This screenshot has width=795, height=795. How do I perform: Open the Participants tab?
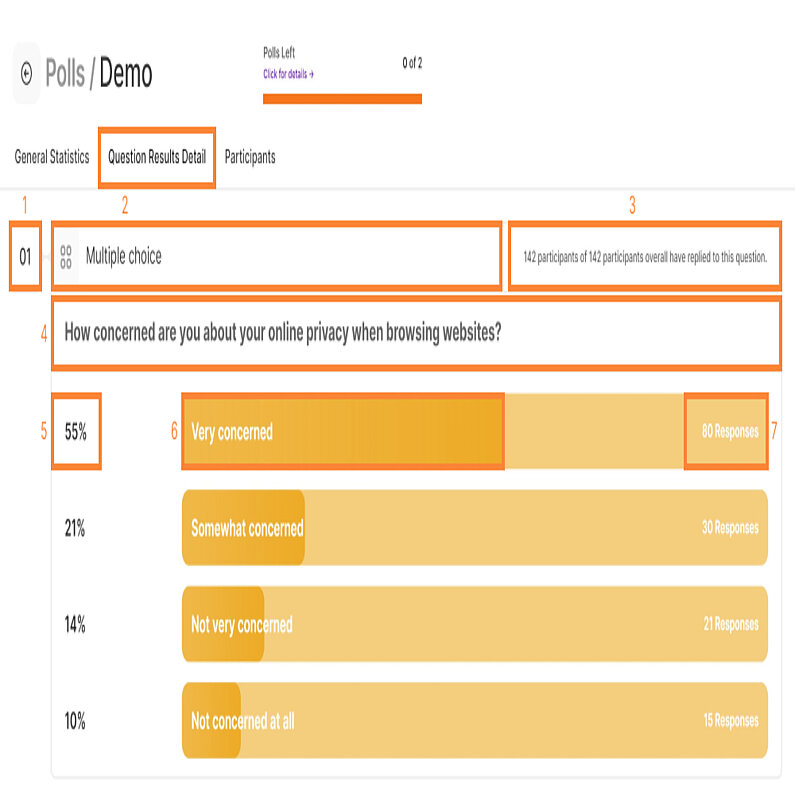[250, 157]
